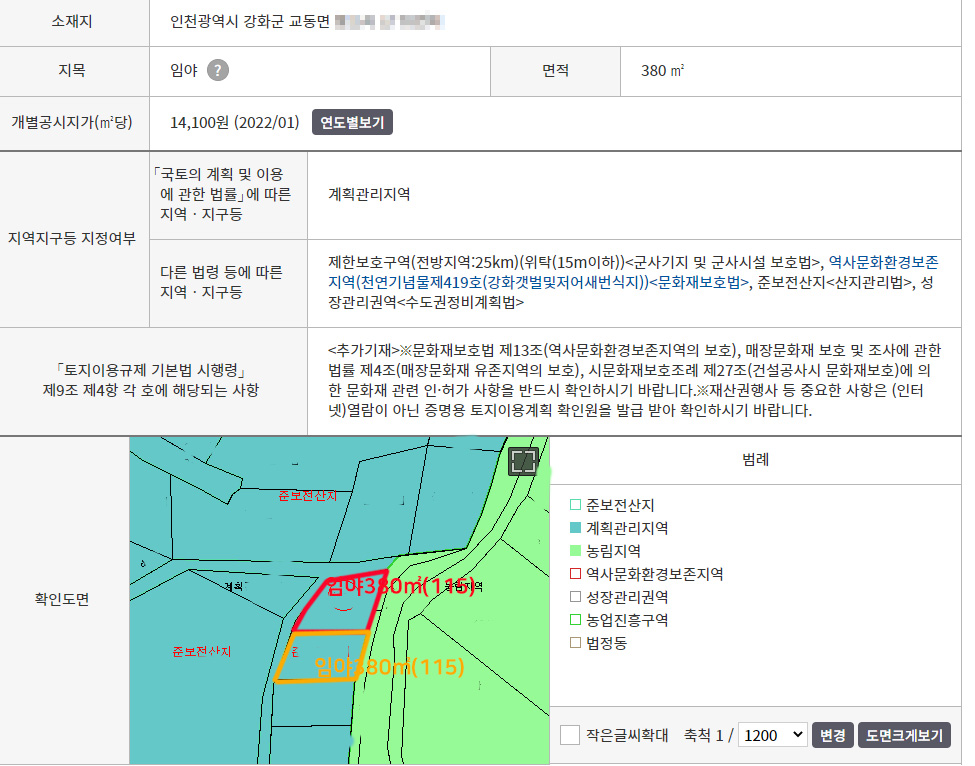The width and height of the screenshot is (975, 766).
Task: Click the 성장관리권역 legend box icon
Action: coord(575,597)
